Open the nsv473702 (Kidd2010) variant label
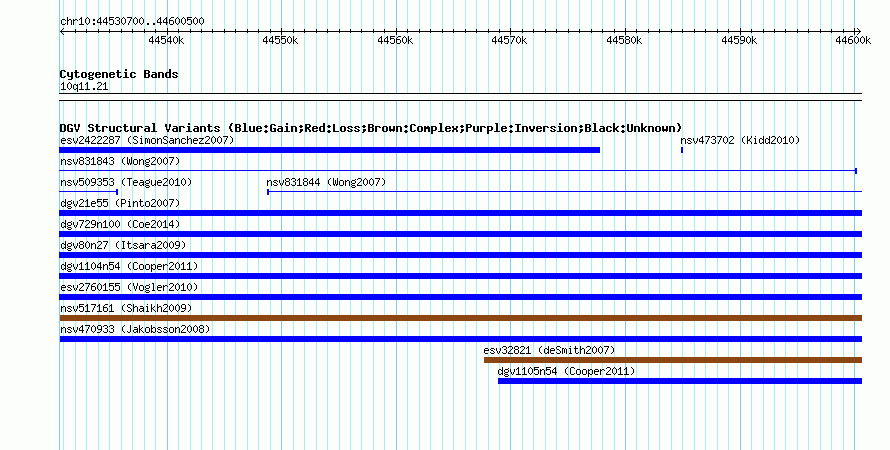 (740, 140)
